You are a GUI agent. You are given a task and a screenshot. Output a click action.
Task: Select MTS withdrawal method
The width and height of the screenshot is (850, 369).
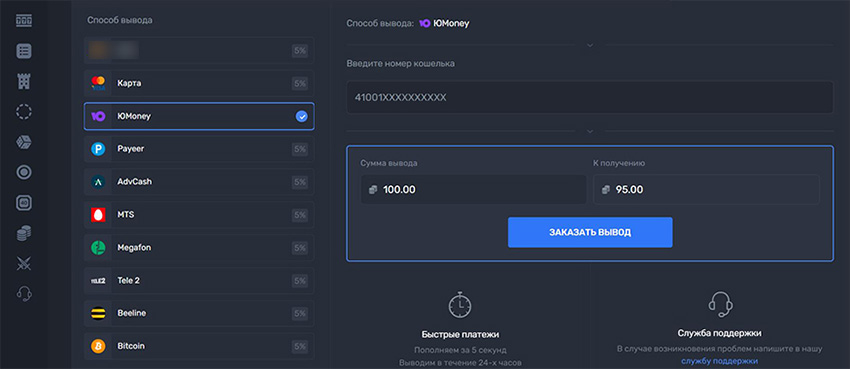(x=199, y=215)
